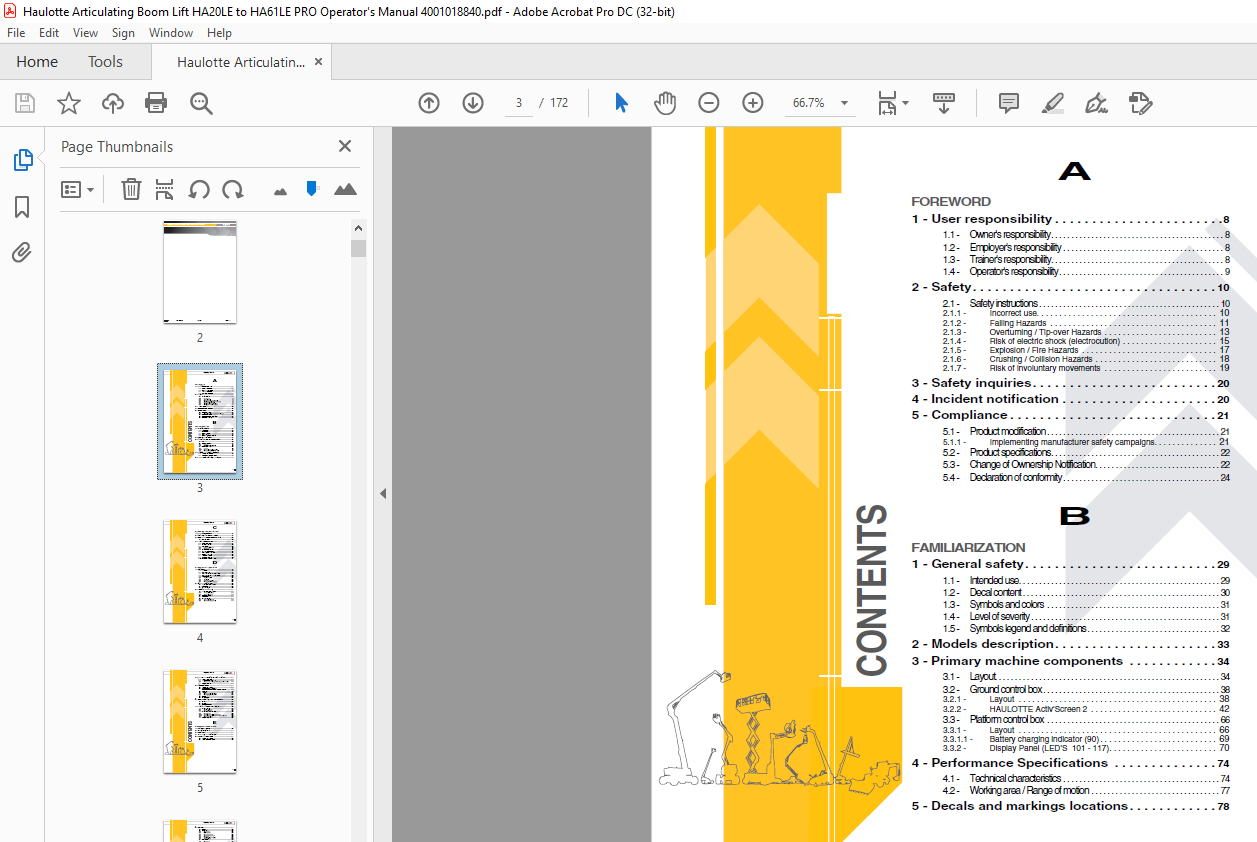Viewport: 1257px width, 842px height.
Task: Print the document with printer icon
Action: 156,103
